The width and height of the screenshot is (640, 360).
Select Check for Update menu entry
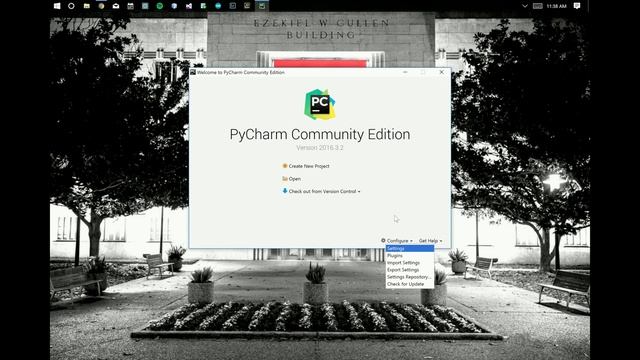409,284
